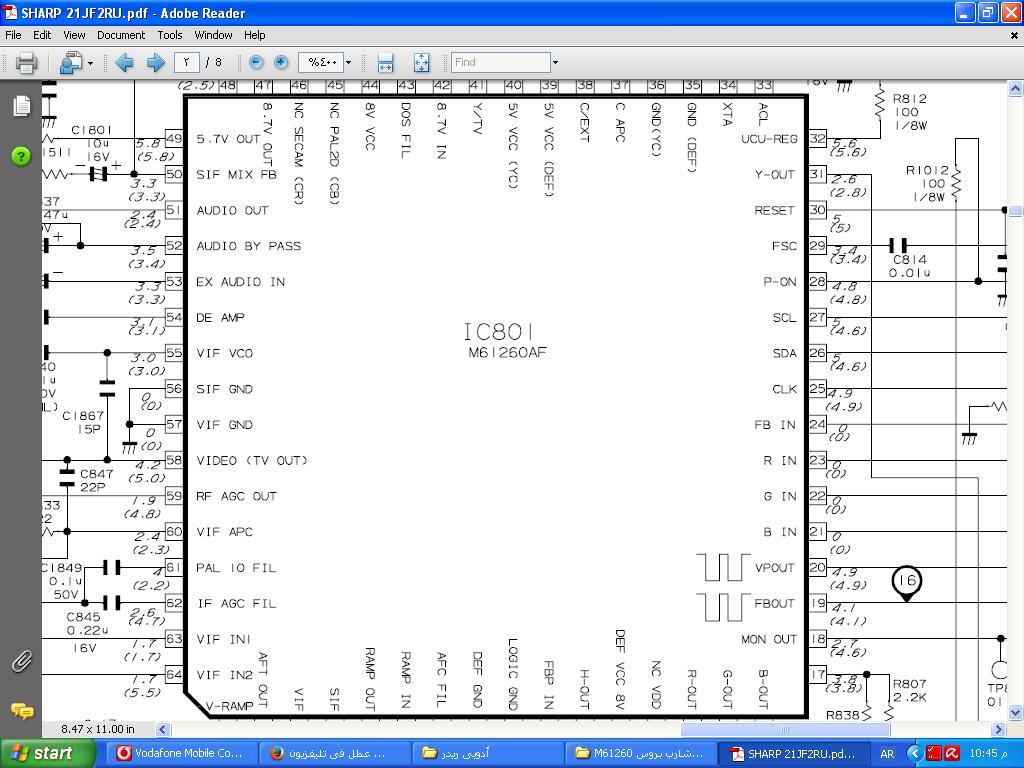1024x768 pixels.
Task: Click the green help question mark icon
Action: tap(21, 156)
